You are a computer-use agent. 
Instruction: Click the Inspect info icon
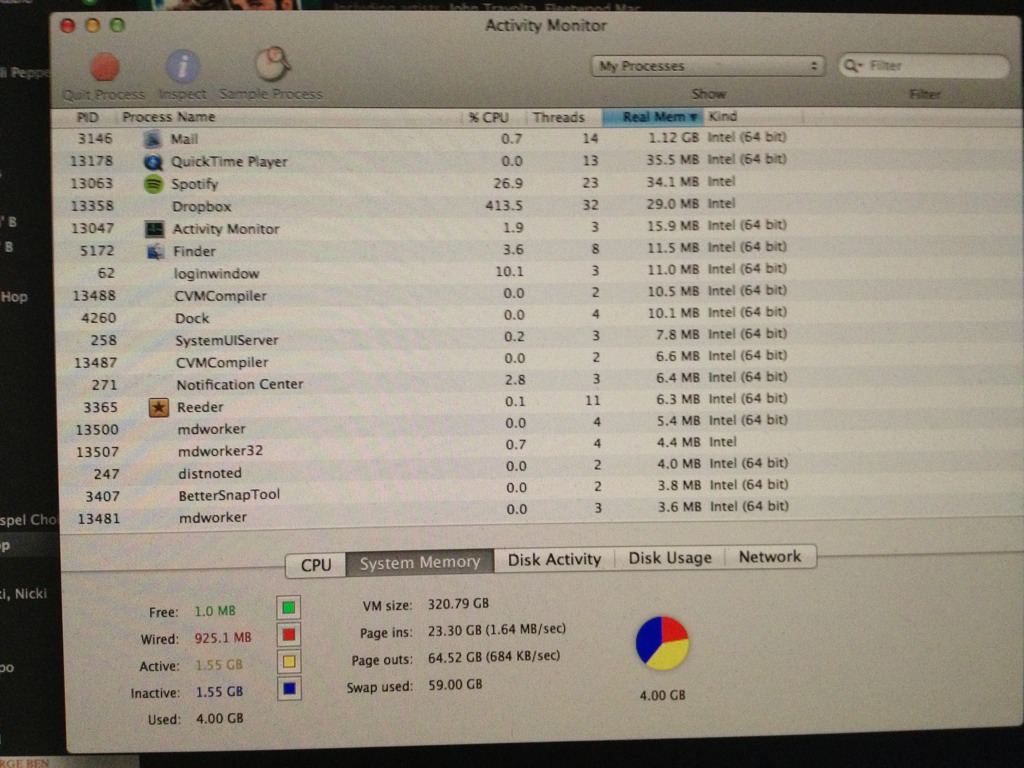[x=183, y=67]
